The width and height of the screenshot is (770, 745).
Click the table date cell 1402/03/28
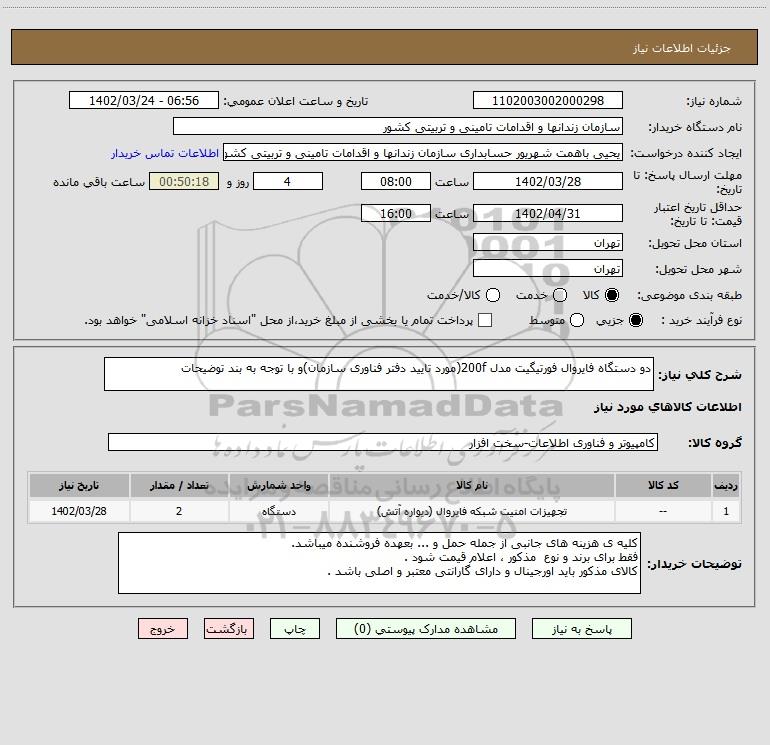[79, 511]
